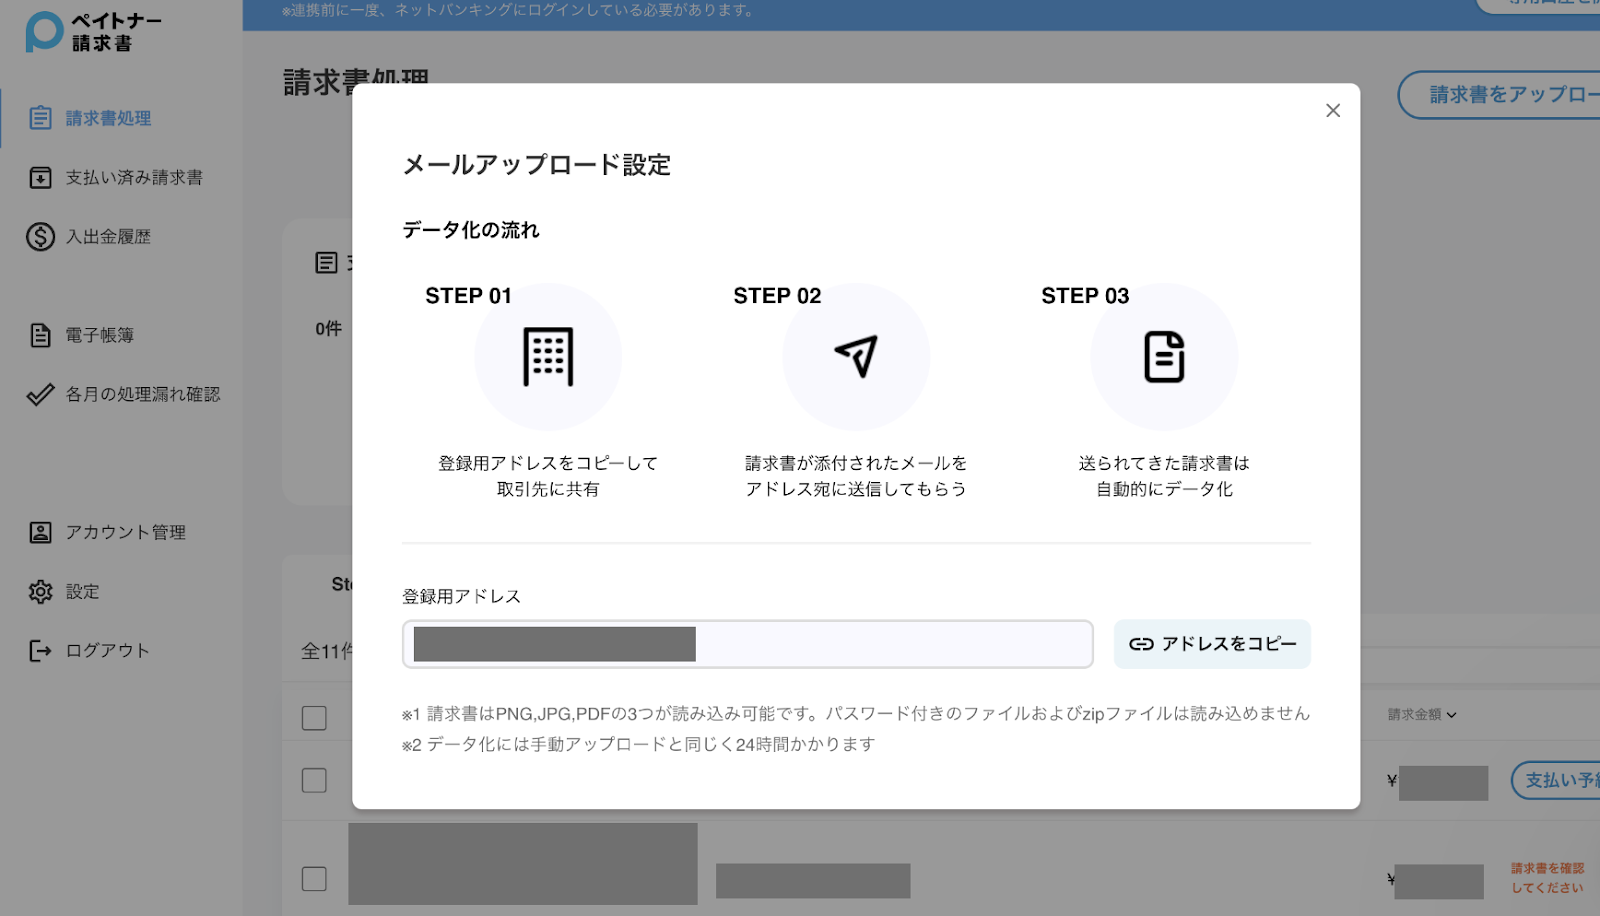Click the 支払い予約 button in the first row
Image resolution: width=1600 pixels, height=916 pixels.
[x=1556, y=780]
